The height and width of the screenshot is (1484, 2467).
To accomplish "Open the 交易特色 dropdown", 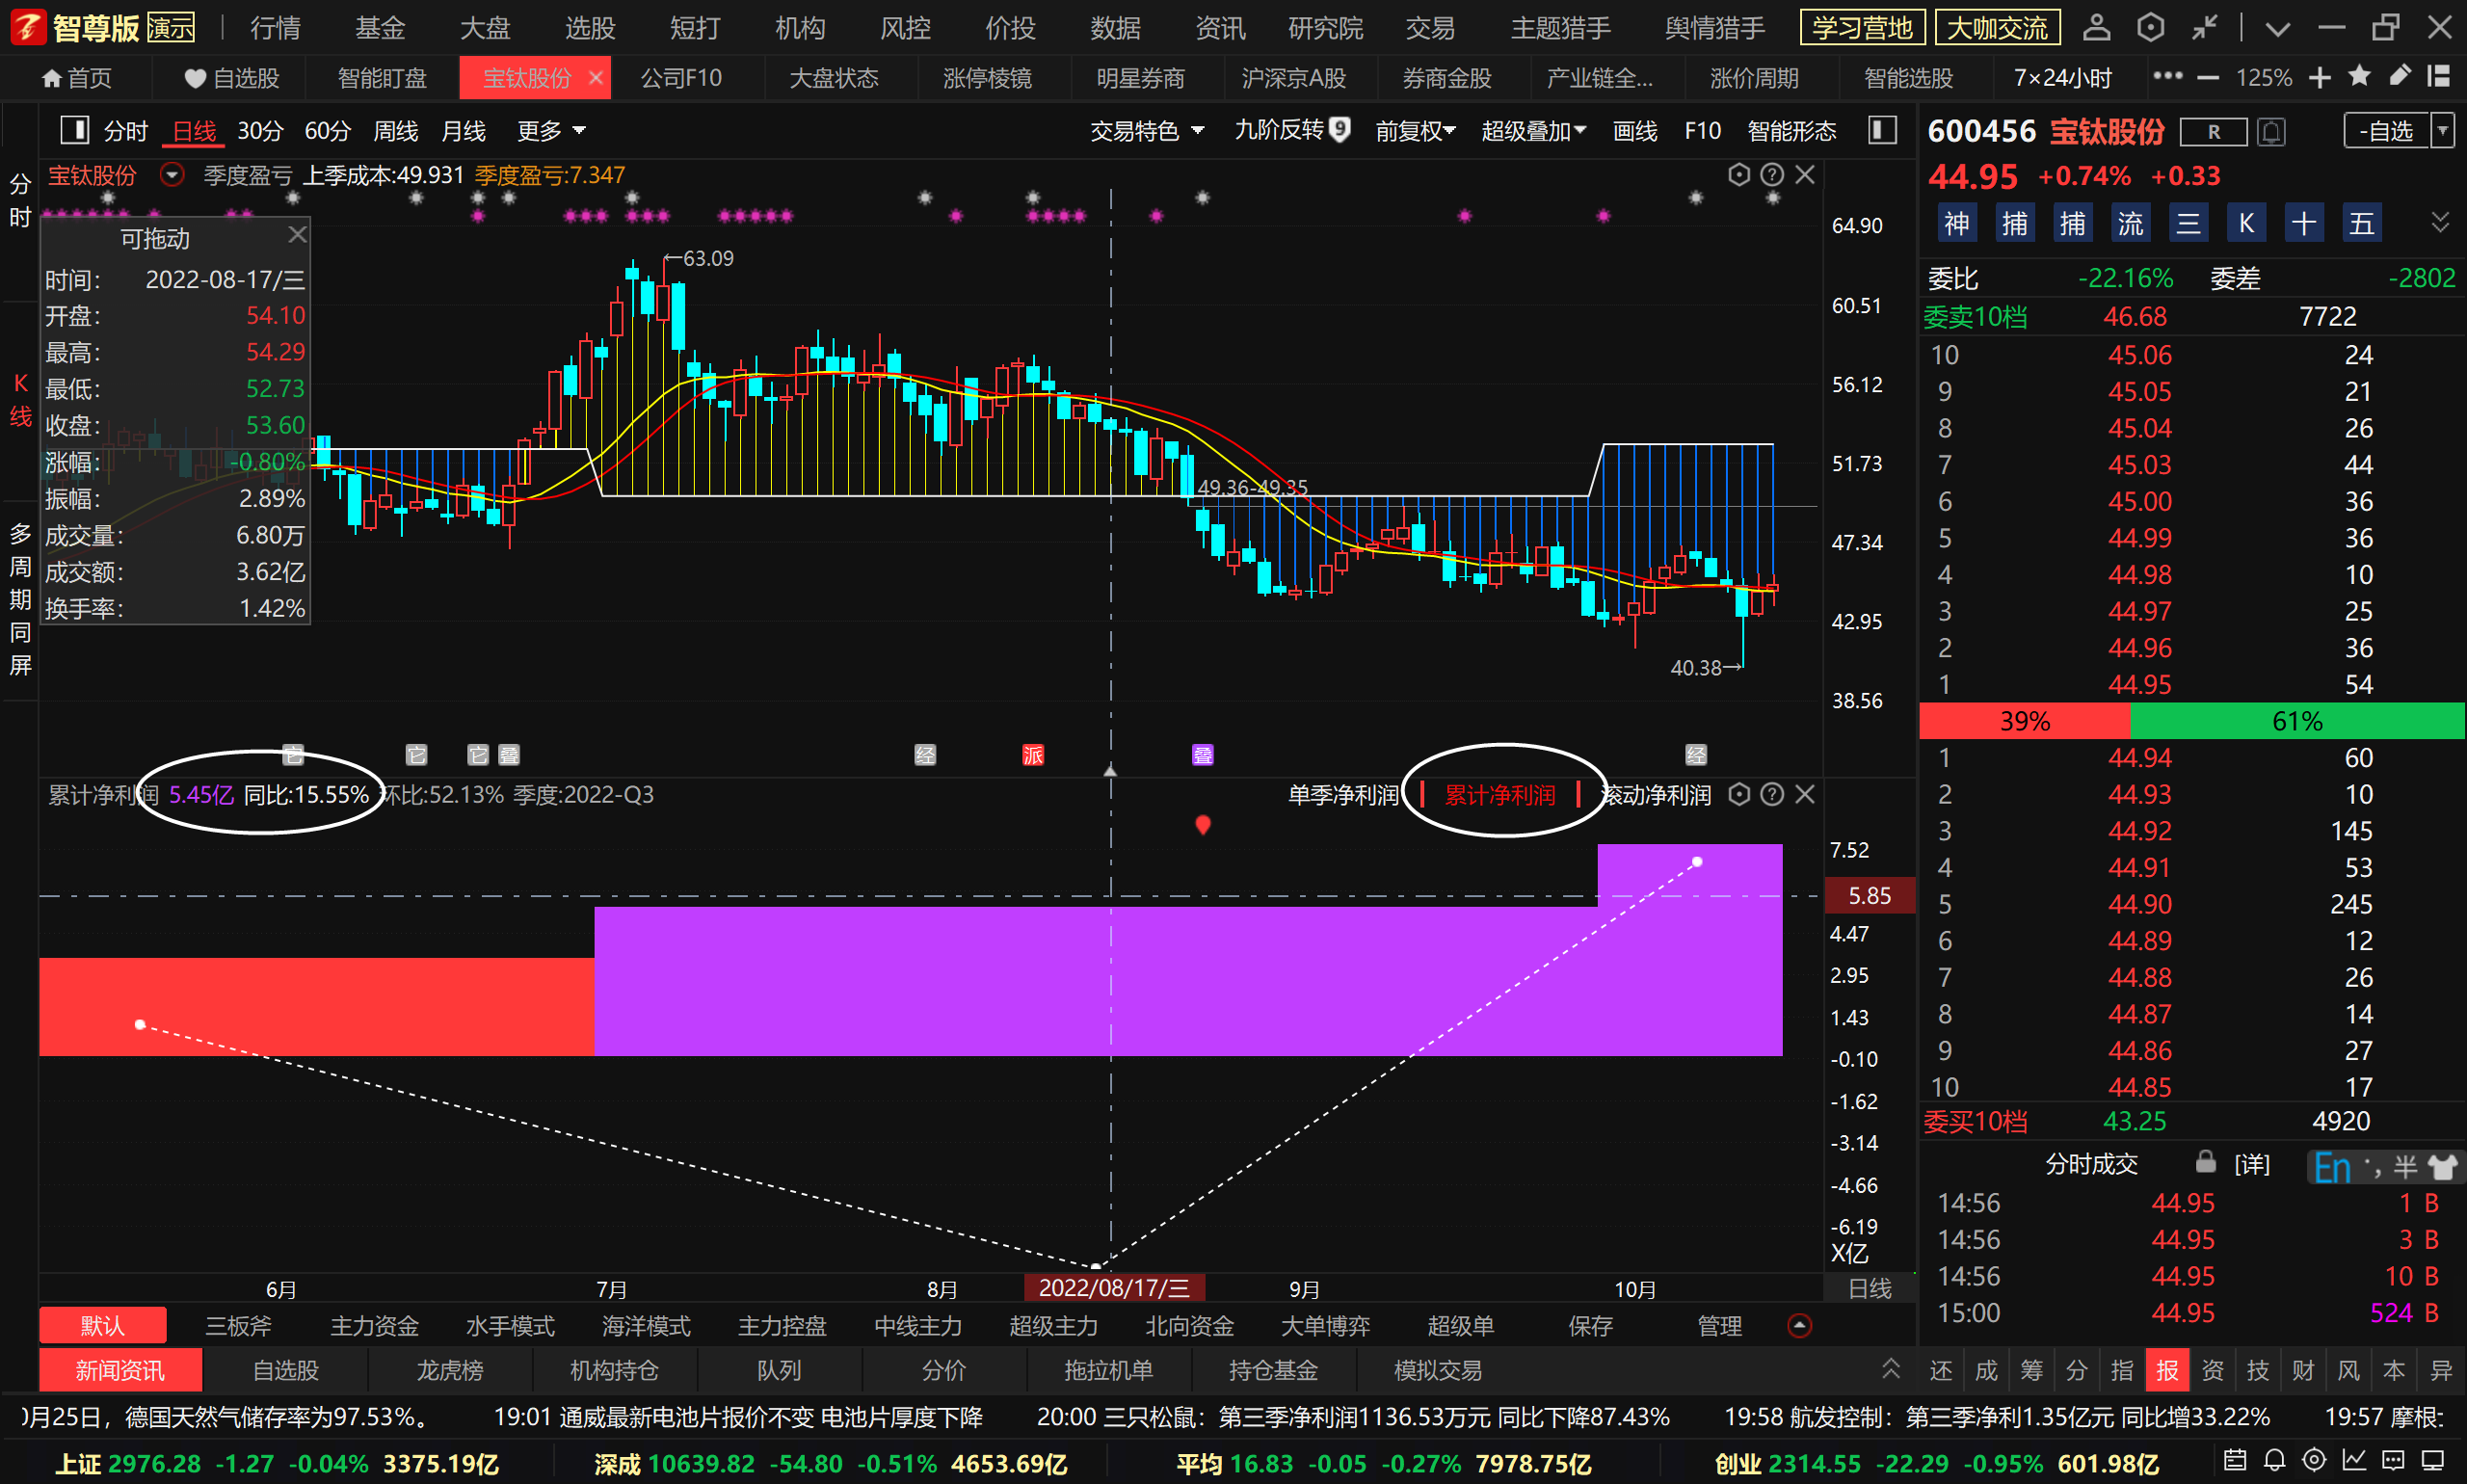I will pos(1146,131).
